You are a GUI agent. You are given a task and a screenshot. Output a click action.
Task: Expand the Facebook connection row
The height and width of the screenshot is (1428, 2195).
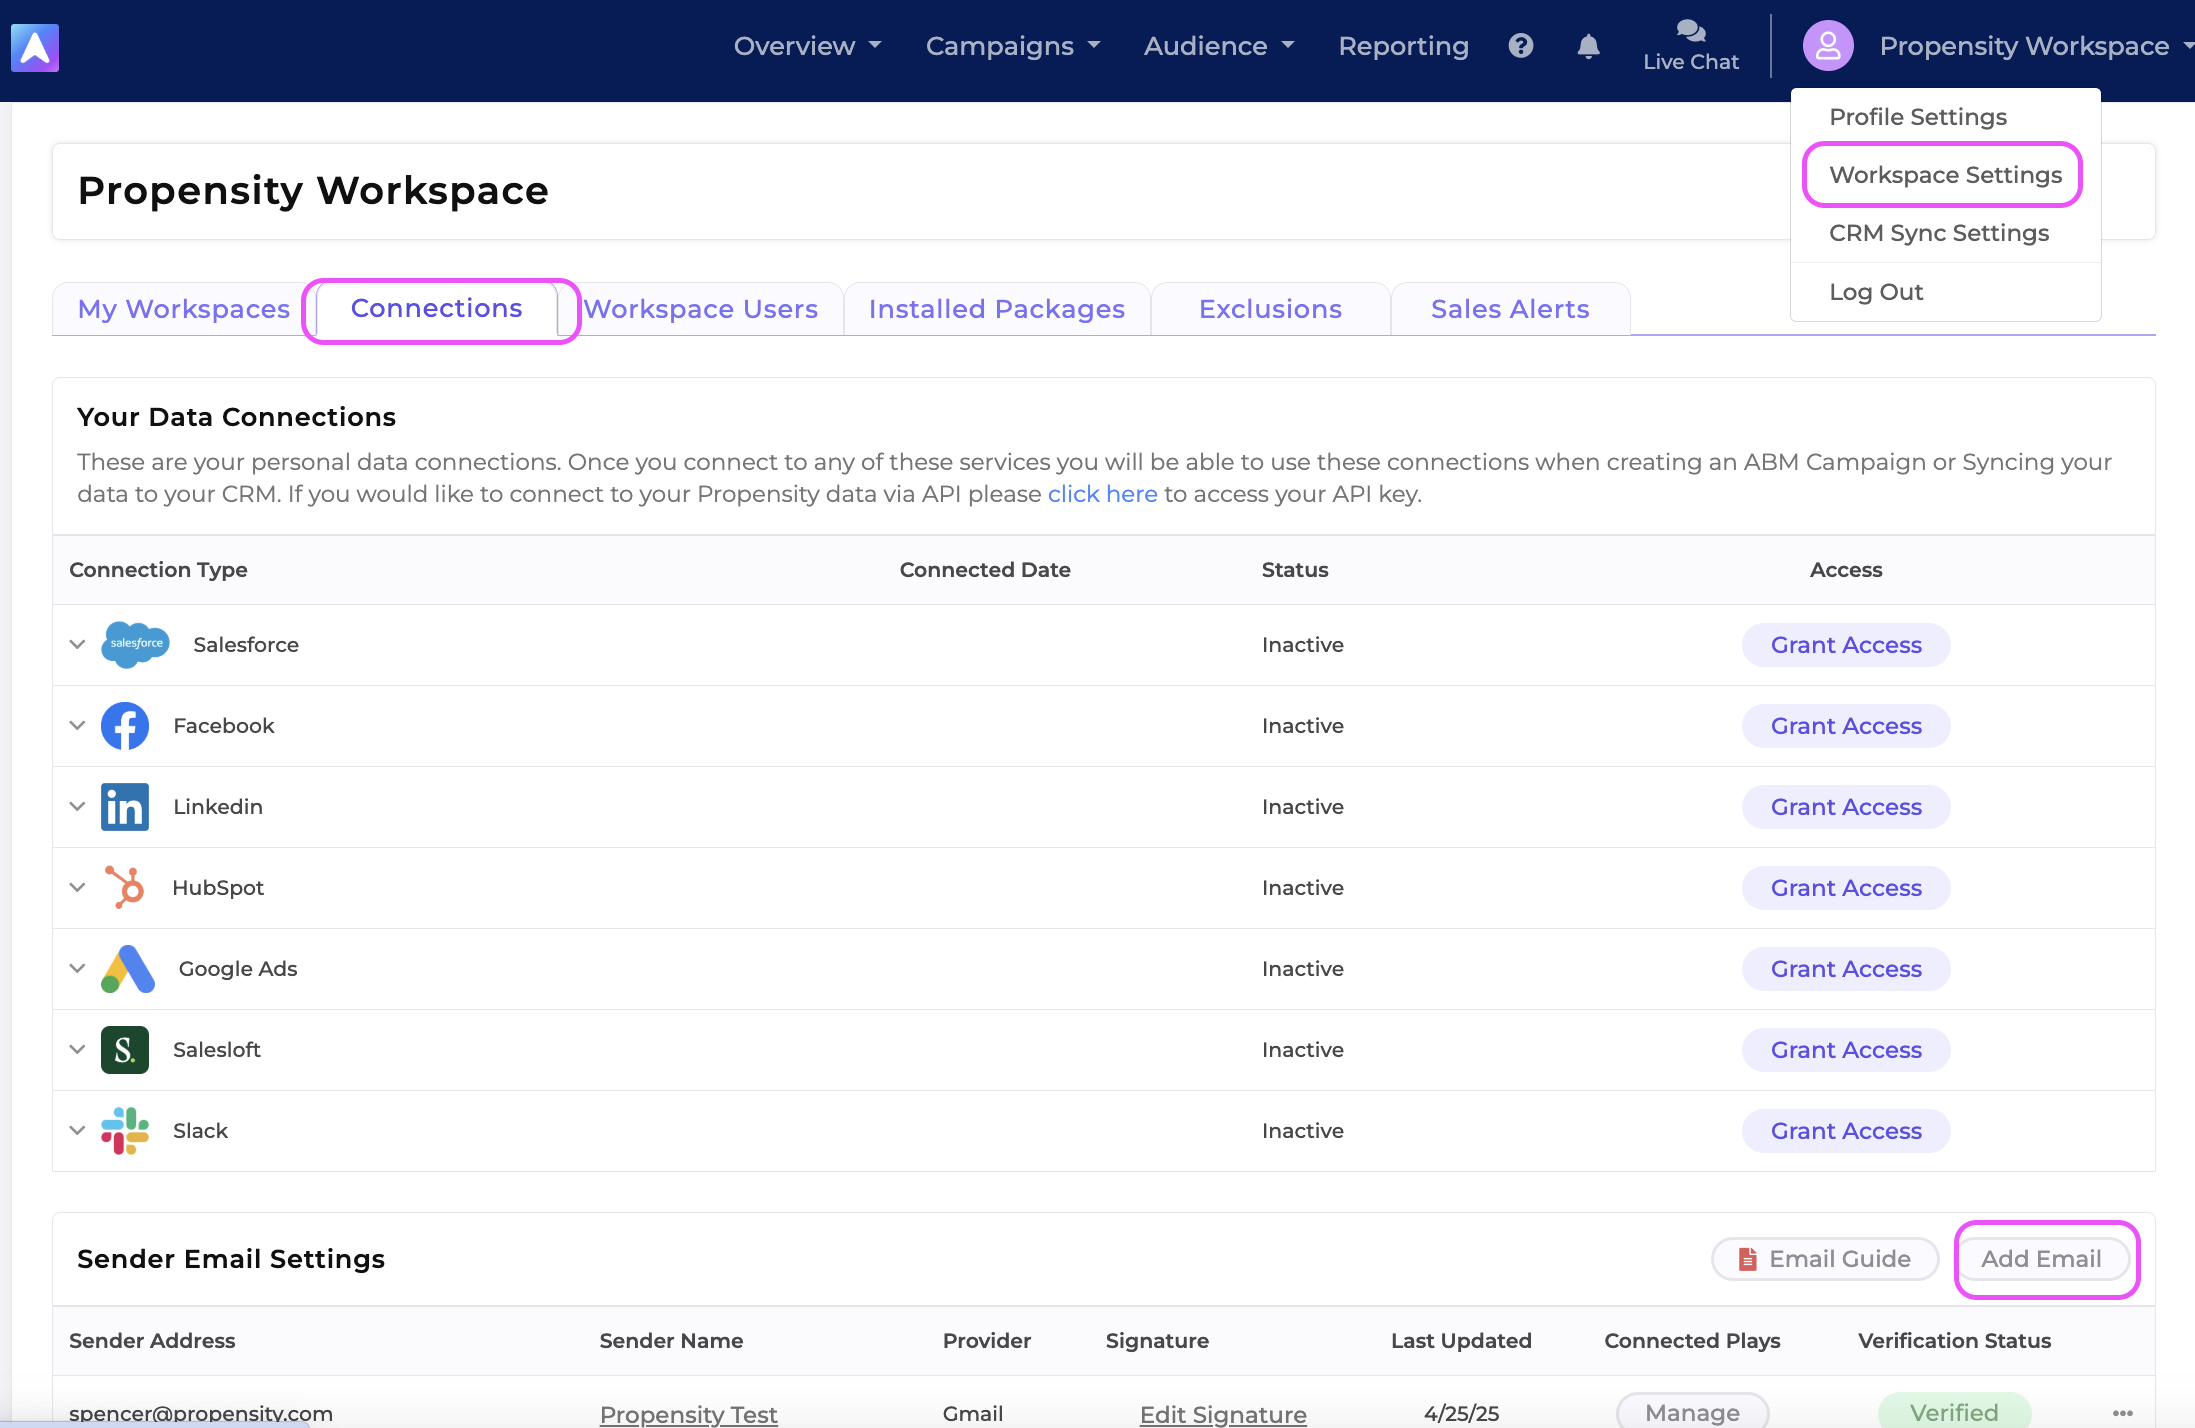click(77, 725)
